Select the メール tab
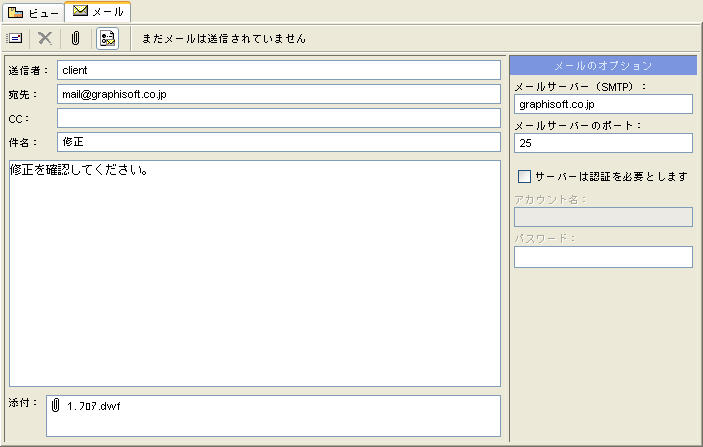703x447 pixels. [98, 12]
